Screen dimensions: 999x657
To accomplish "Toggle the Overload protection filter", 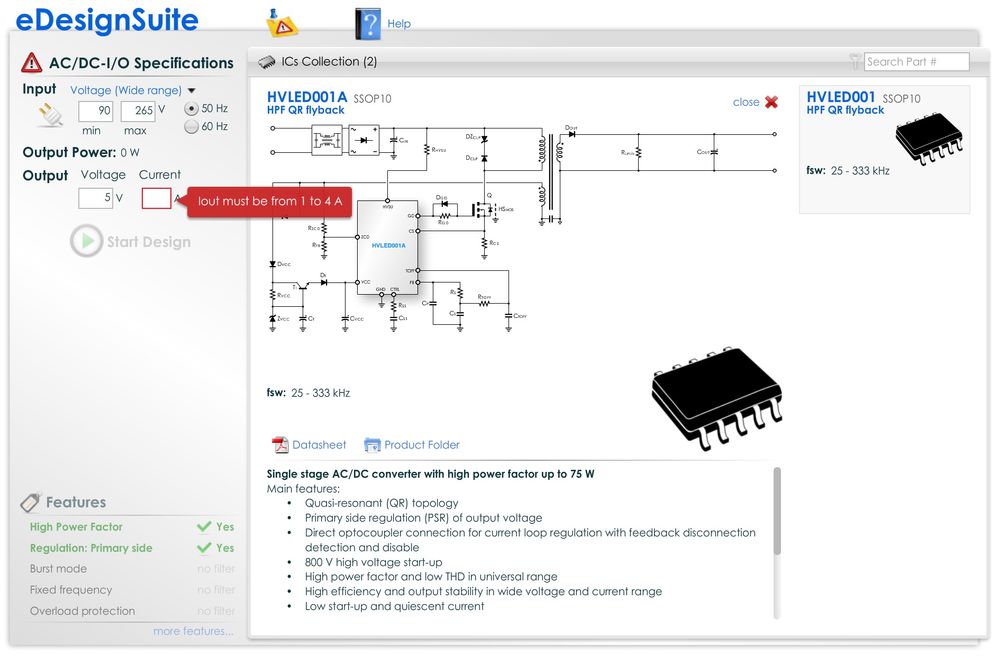I will (x=132, y=611).
